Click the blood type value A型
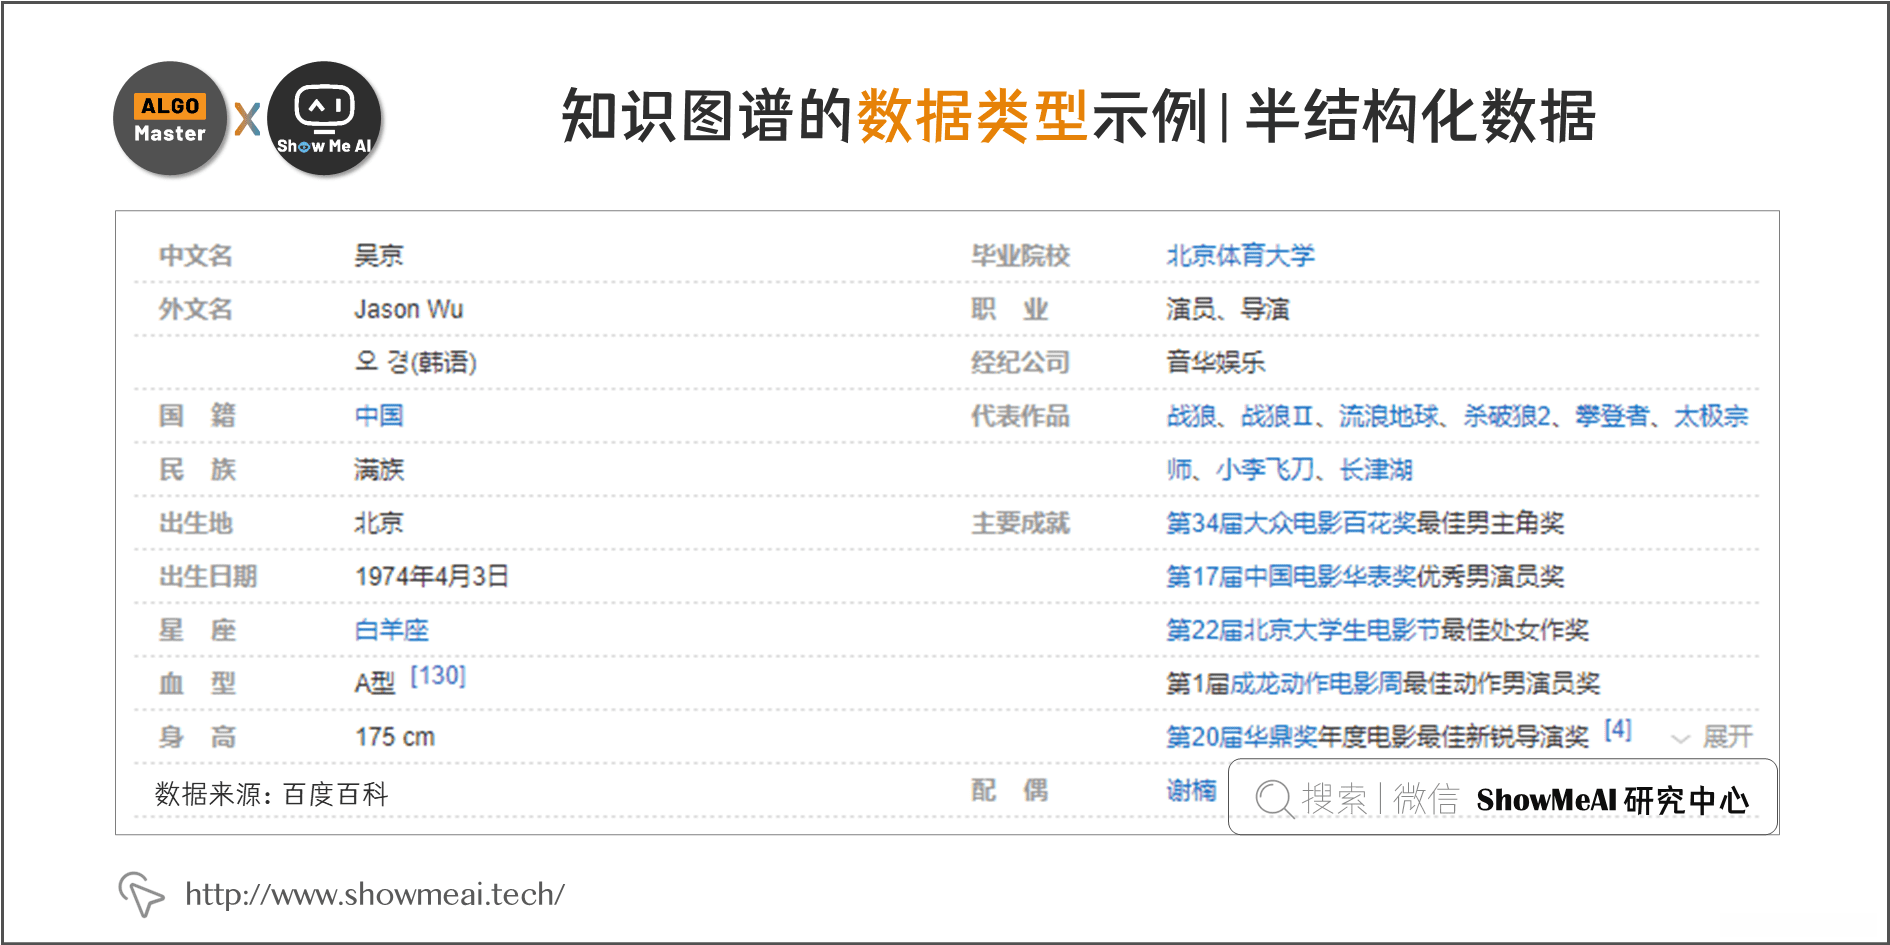This screenshot has height=945, width=1890. point(375,684)
